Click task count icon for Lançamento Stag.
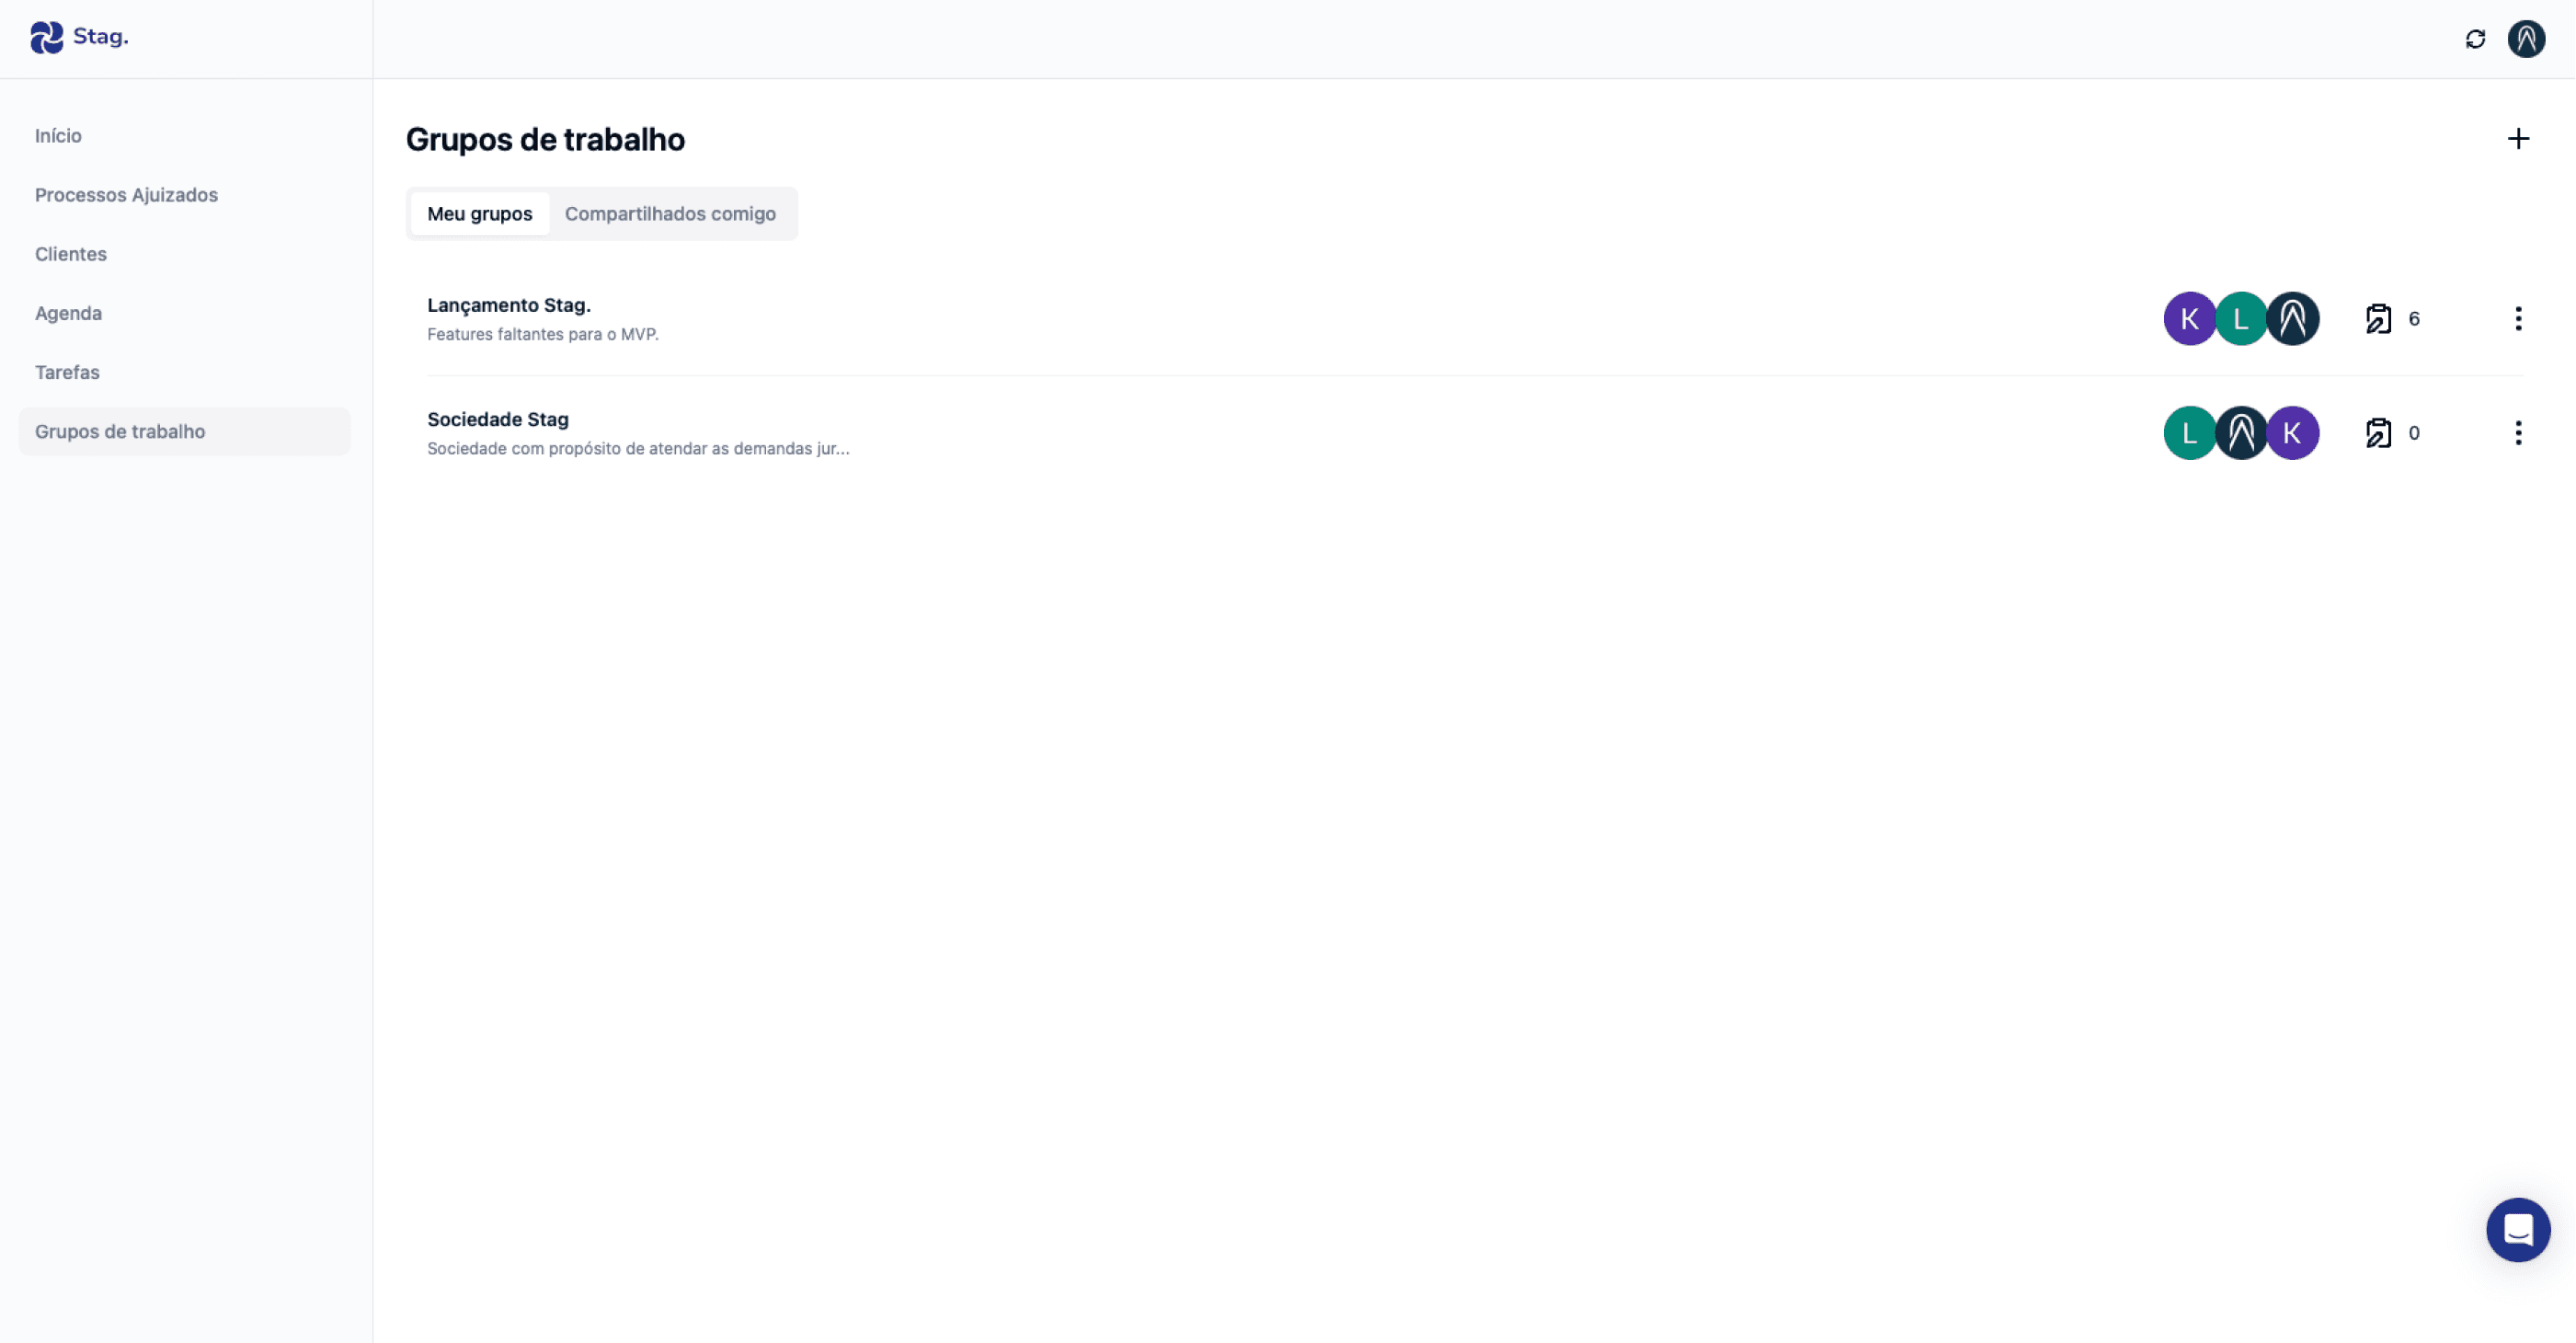Viewport: 2576px width, 1343px height. click(2378, 319)
